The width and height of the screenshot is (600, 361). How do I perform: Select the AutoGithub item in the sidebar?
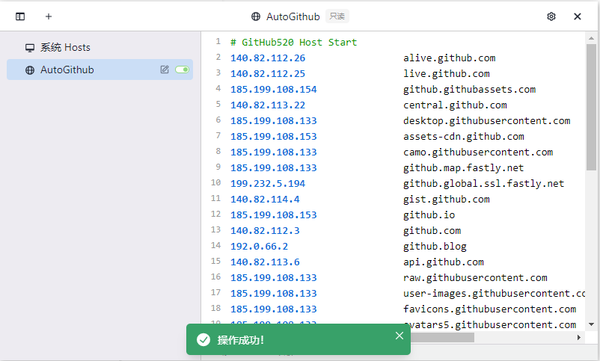coord(99,70)
